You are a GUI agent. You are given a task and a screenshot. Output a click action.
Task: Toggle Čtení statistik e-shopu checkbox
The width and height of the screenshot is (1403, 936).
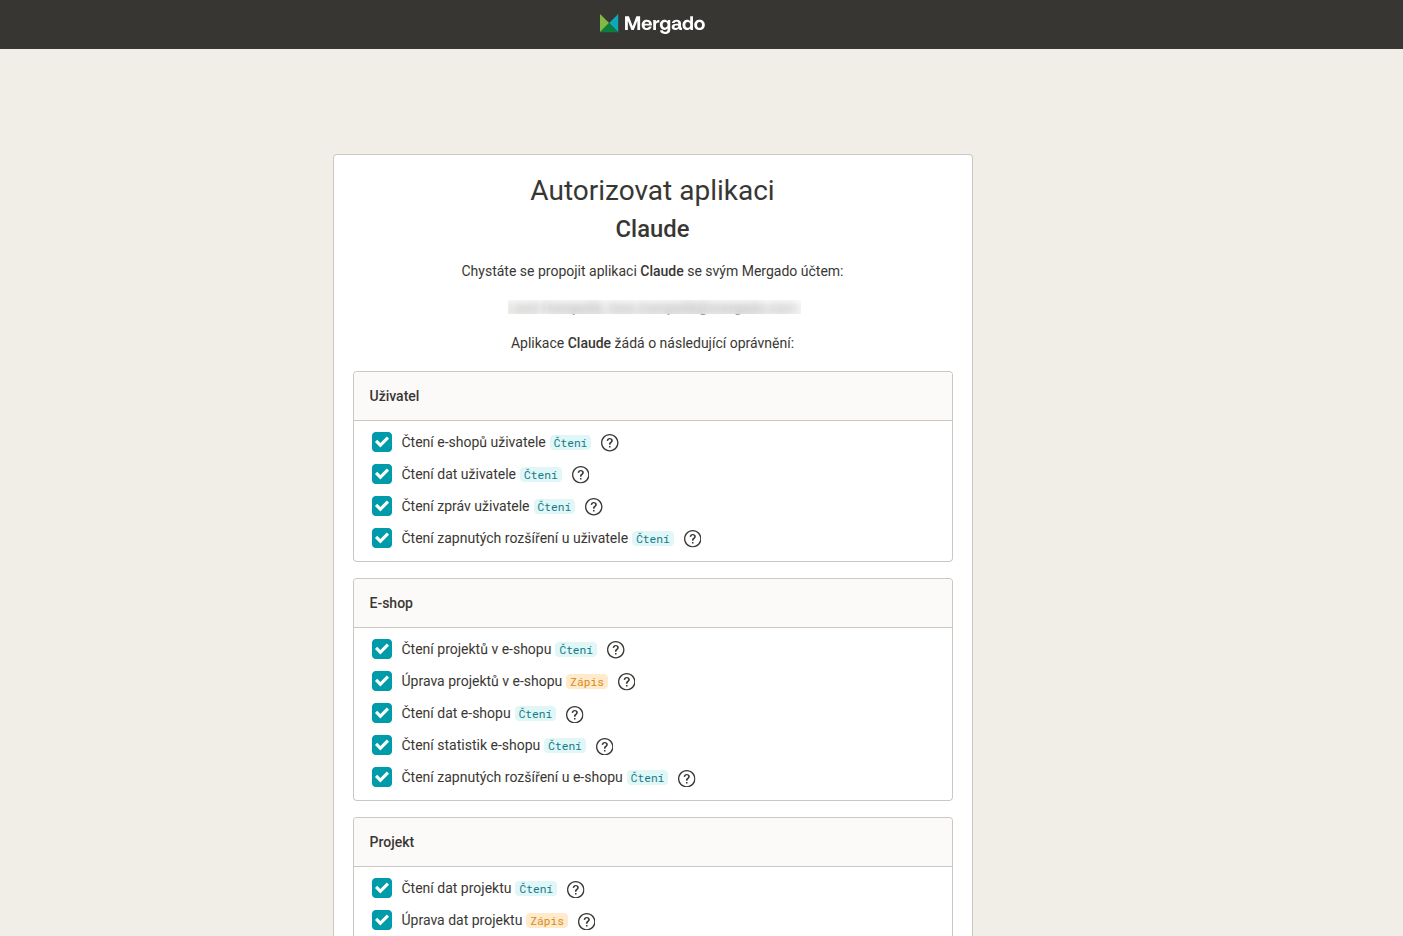coord(382,745)
